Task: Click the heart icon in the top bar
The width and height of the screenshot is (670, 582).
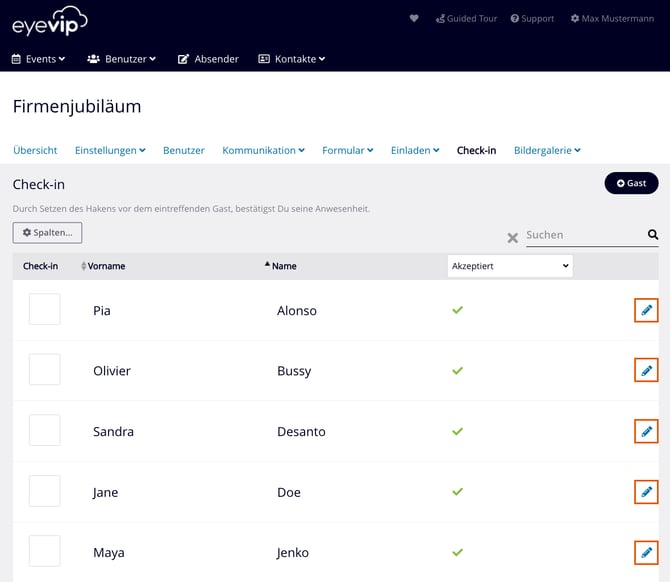Action: tap(415, 18)
